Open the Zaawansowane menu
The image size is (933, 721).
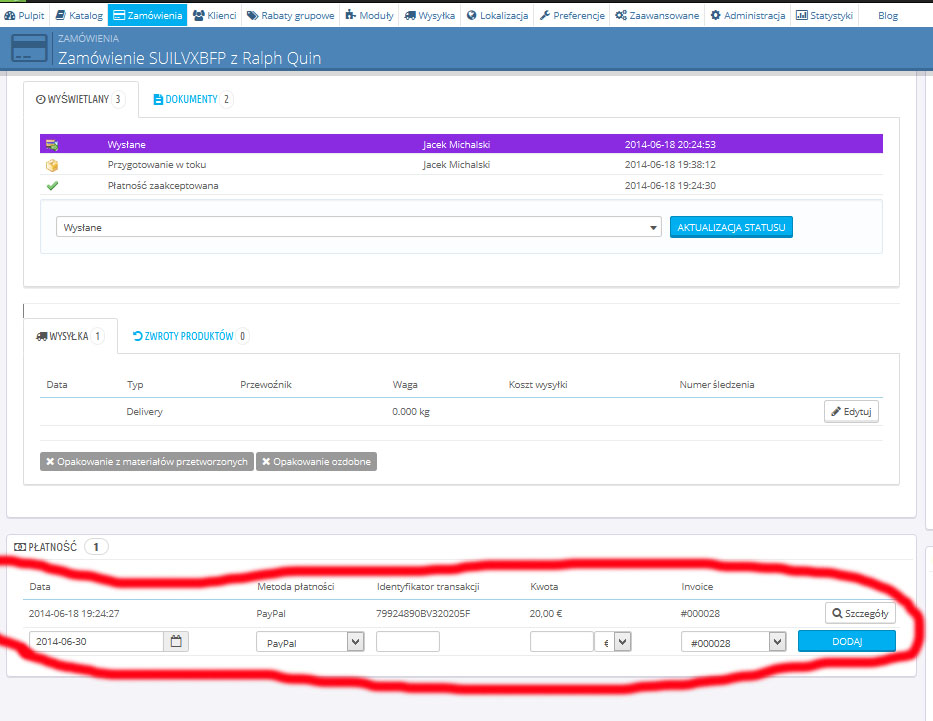[x=658, y=15]
